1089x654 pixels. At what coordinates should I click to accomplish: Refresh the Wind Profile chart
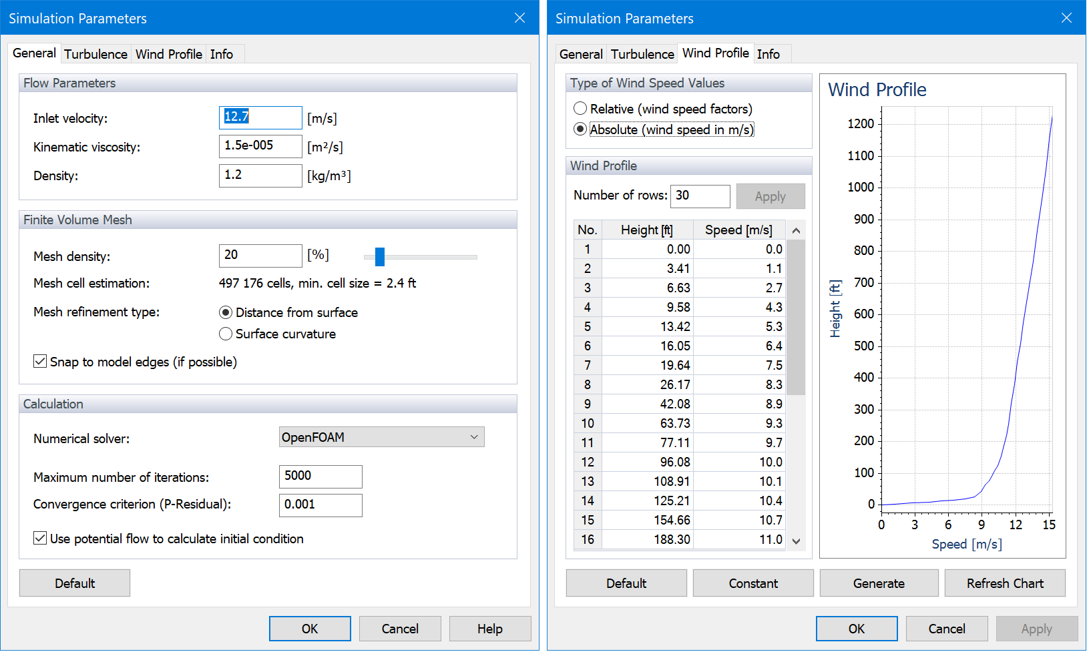[x=1005, y=582]
